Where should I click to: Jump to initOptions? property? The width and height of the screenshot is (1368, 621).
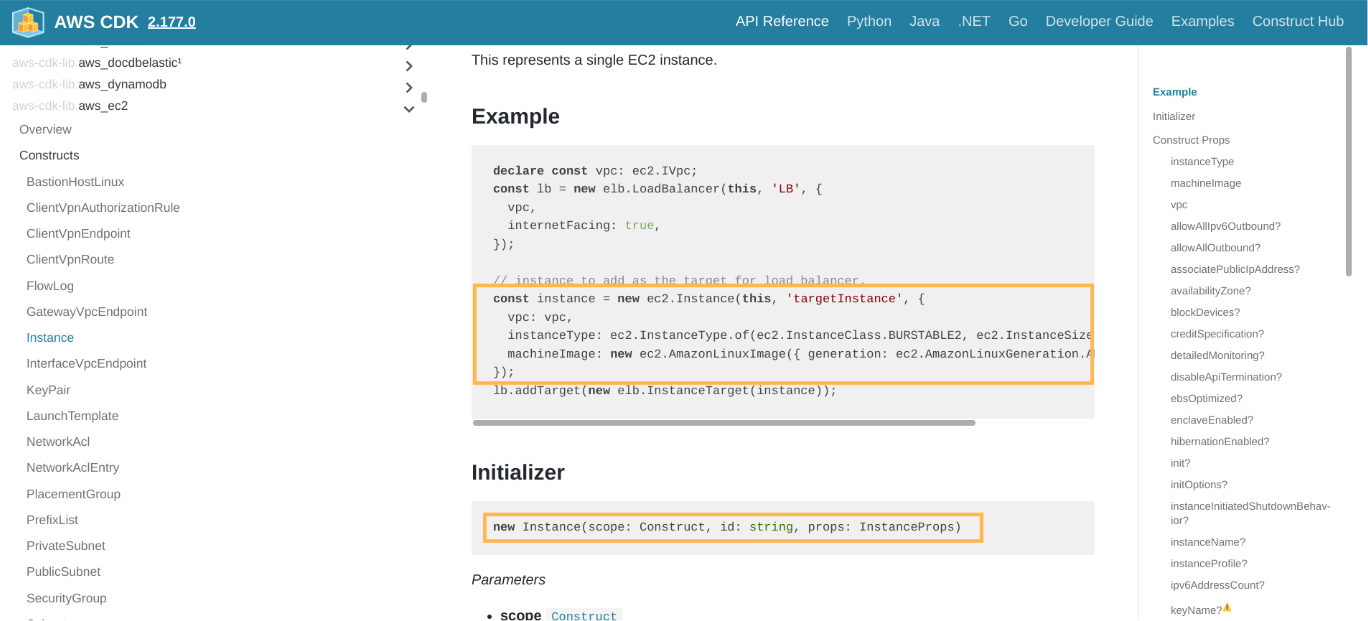tap(1198, 485)
